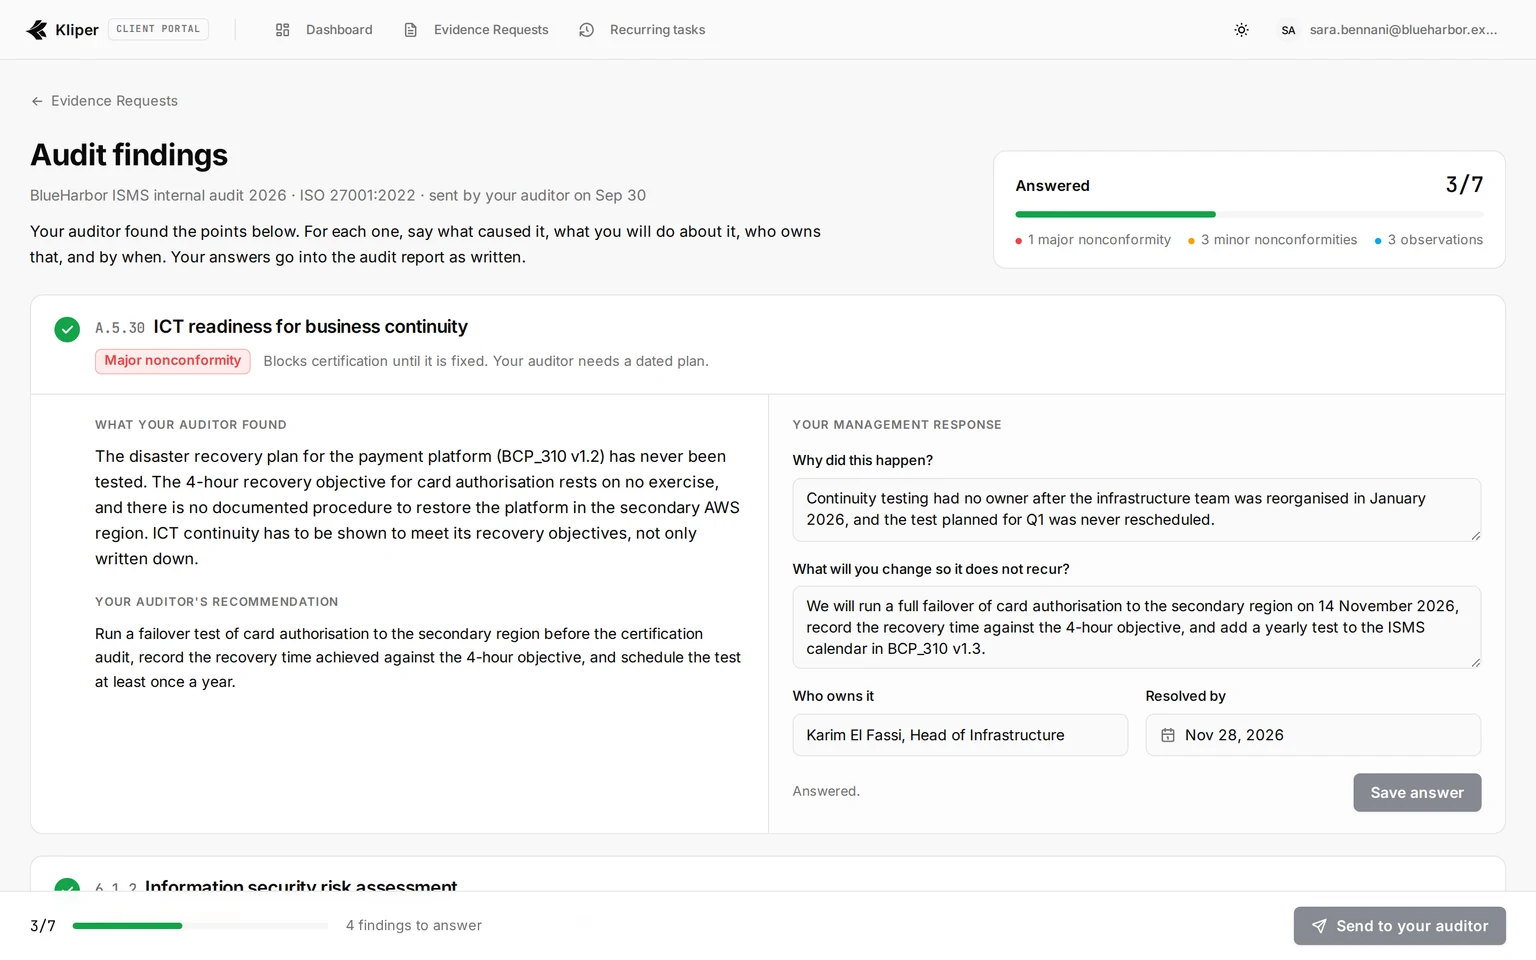Click the green check icon for A.5.30
Screen dimensions: 1536x960
pos(67,329)
